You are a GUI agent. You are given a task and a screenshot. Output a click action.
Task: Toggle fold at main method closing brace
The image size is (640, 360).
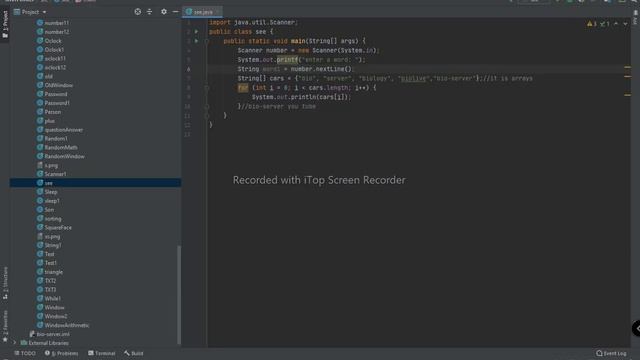pos(207,116)
